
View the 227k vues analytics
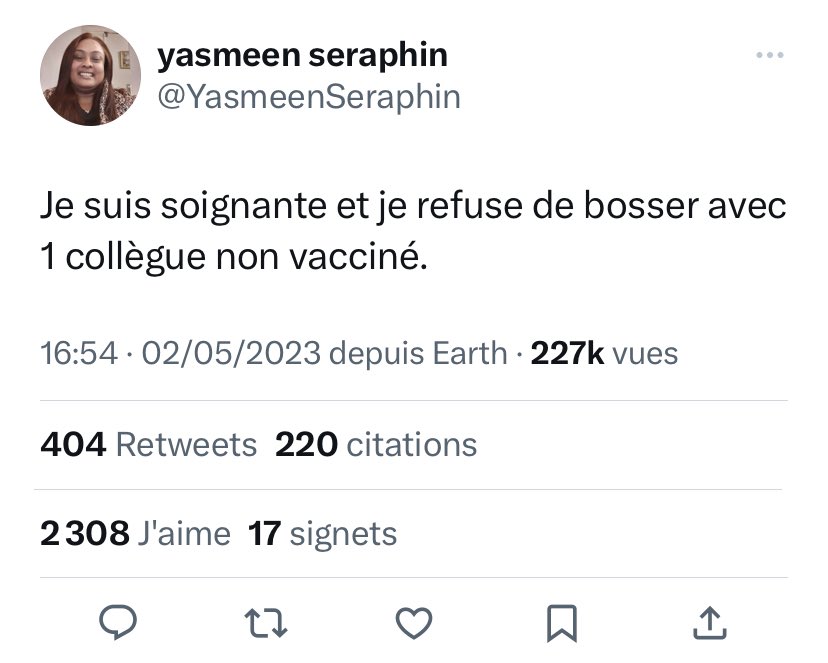[x=604, y=353]
